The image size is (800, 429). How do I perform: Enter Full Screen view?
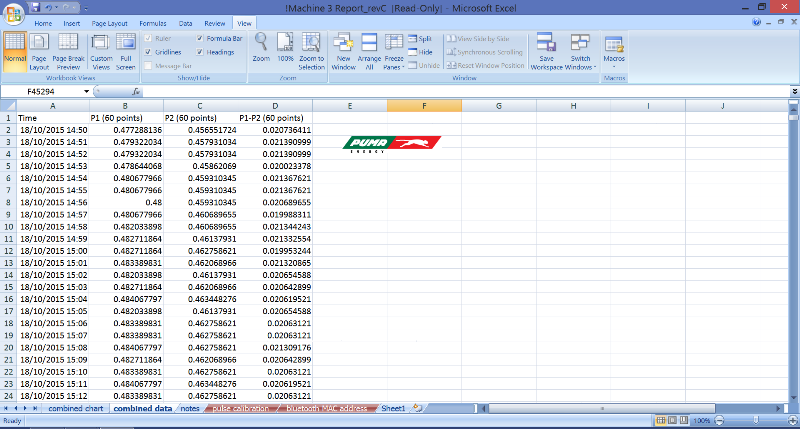(x=126, y=52)
